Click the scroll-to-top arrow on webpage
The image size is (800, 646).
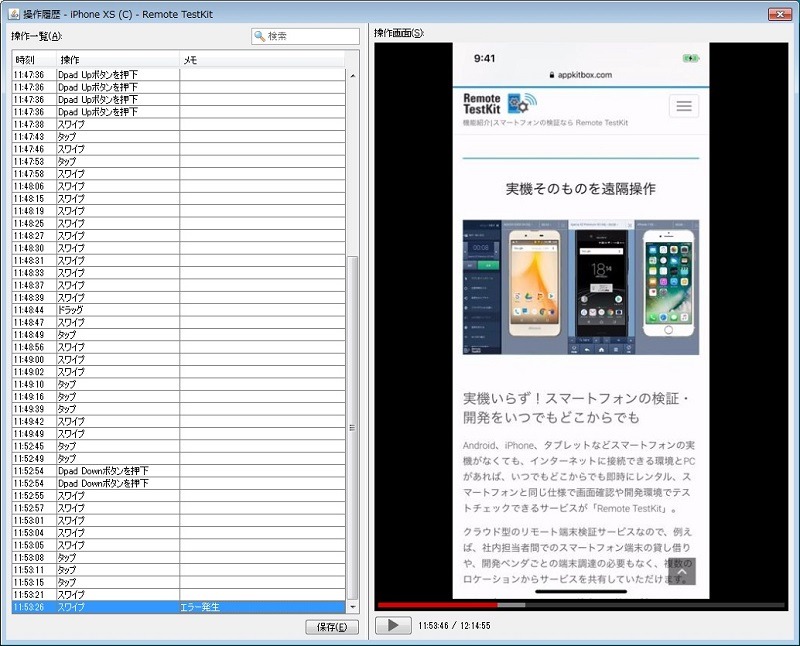click(682, 571)
